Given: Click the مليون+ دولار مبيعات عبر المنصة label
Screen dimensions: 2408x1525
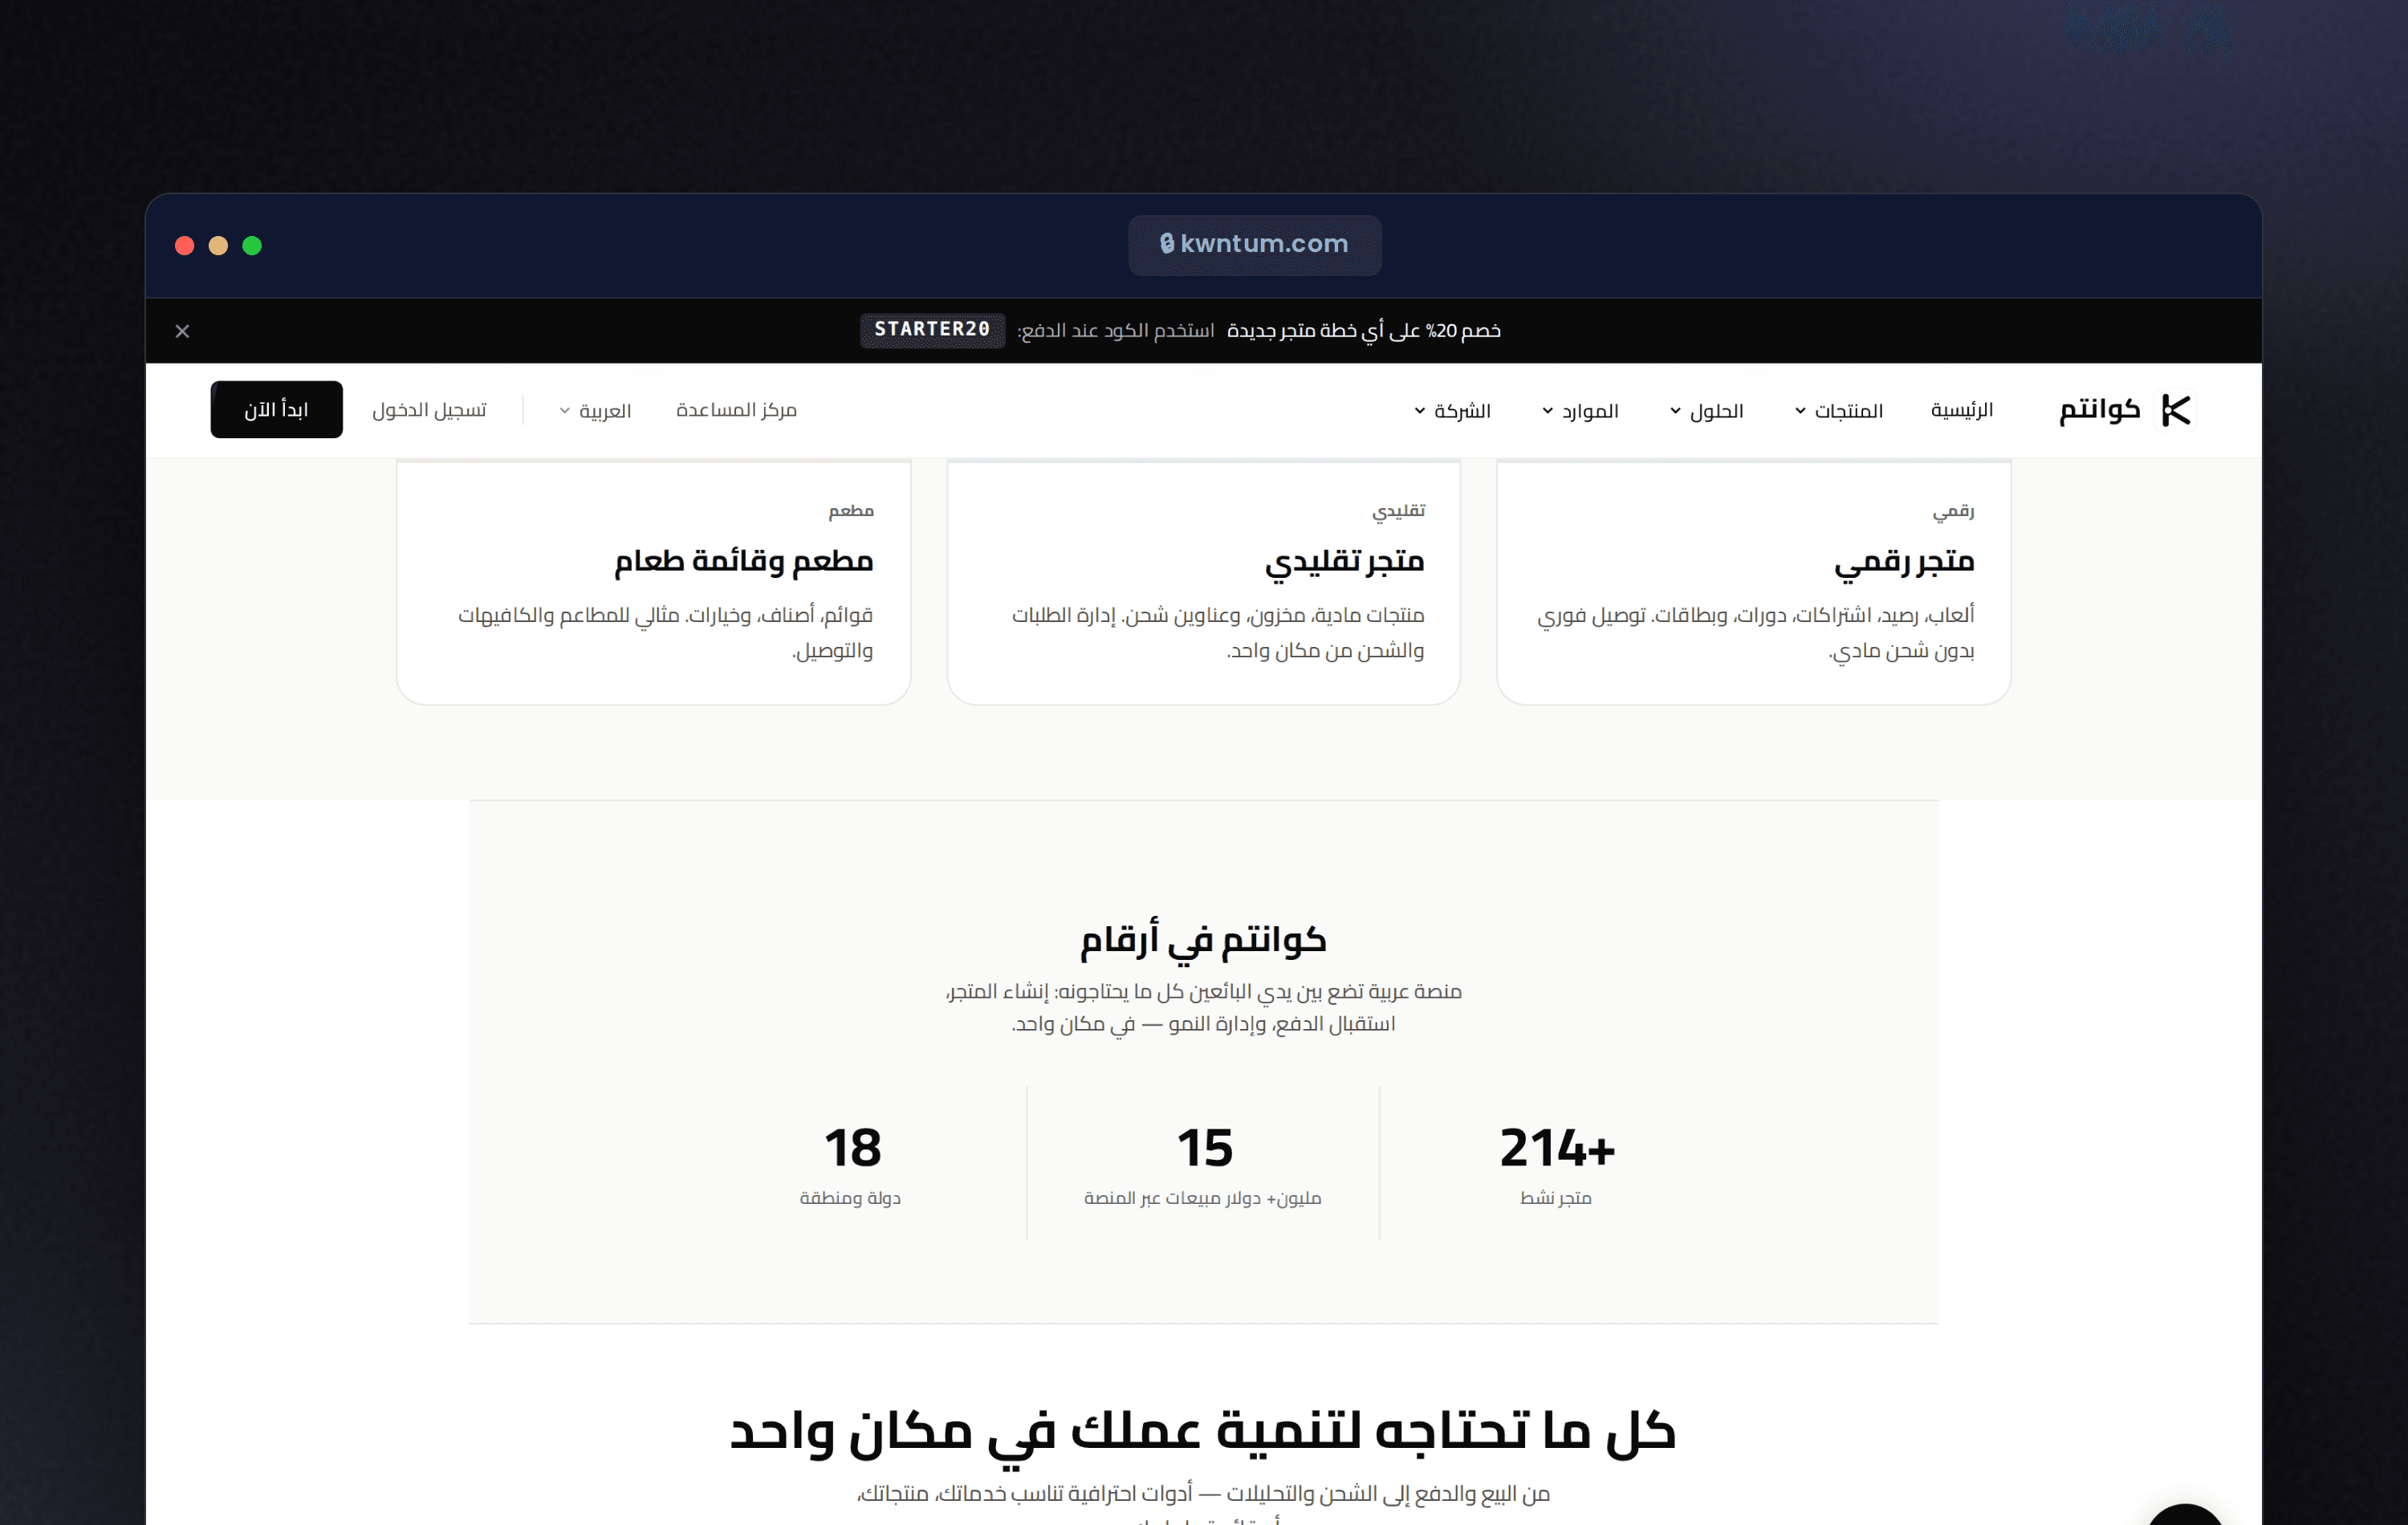Looking at the screenshot, I should pos(1203,1198).
